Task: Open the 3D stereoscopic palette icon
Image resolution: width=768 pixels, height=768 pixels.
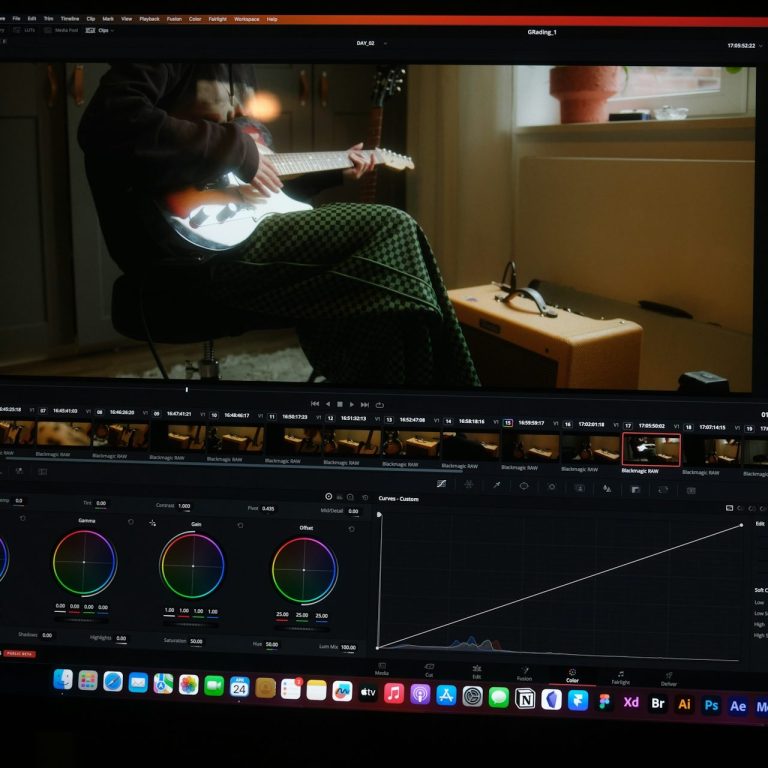Action: [x=691, y=490]
